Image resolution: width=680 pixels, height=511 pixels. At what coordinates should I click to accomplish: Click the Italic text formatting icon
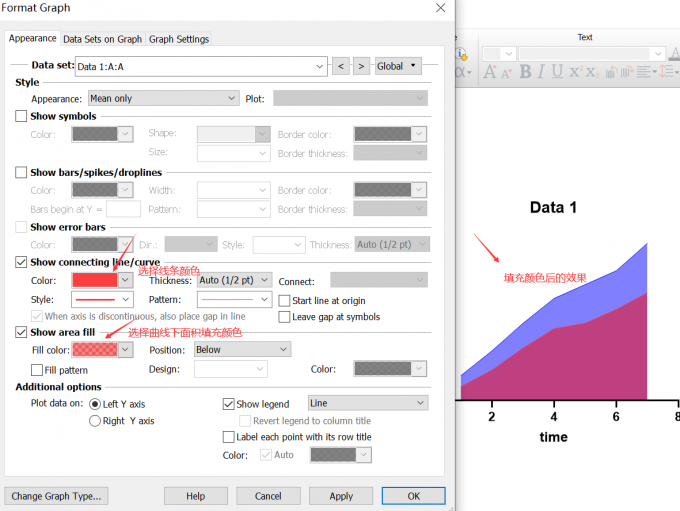(541, 72)
